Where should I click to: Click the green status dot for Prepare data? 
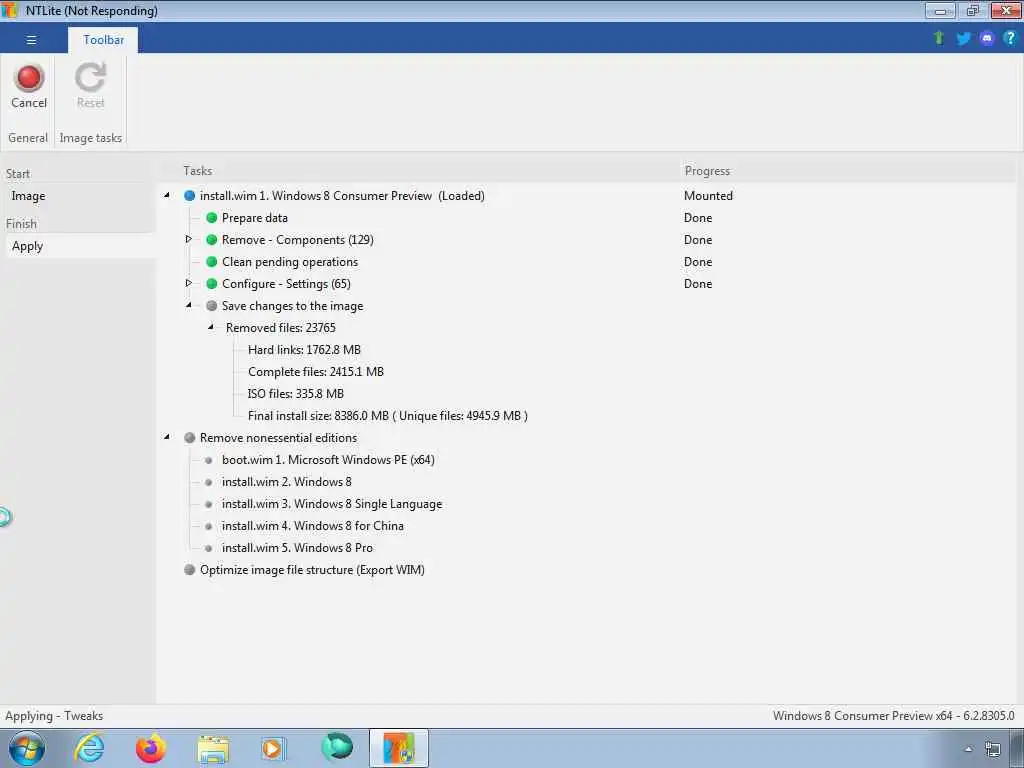(212, 217)
